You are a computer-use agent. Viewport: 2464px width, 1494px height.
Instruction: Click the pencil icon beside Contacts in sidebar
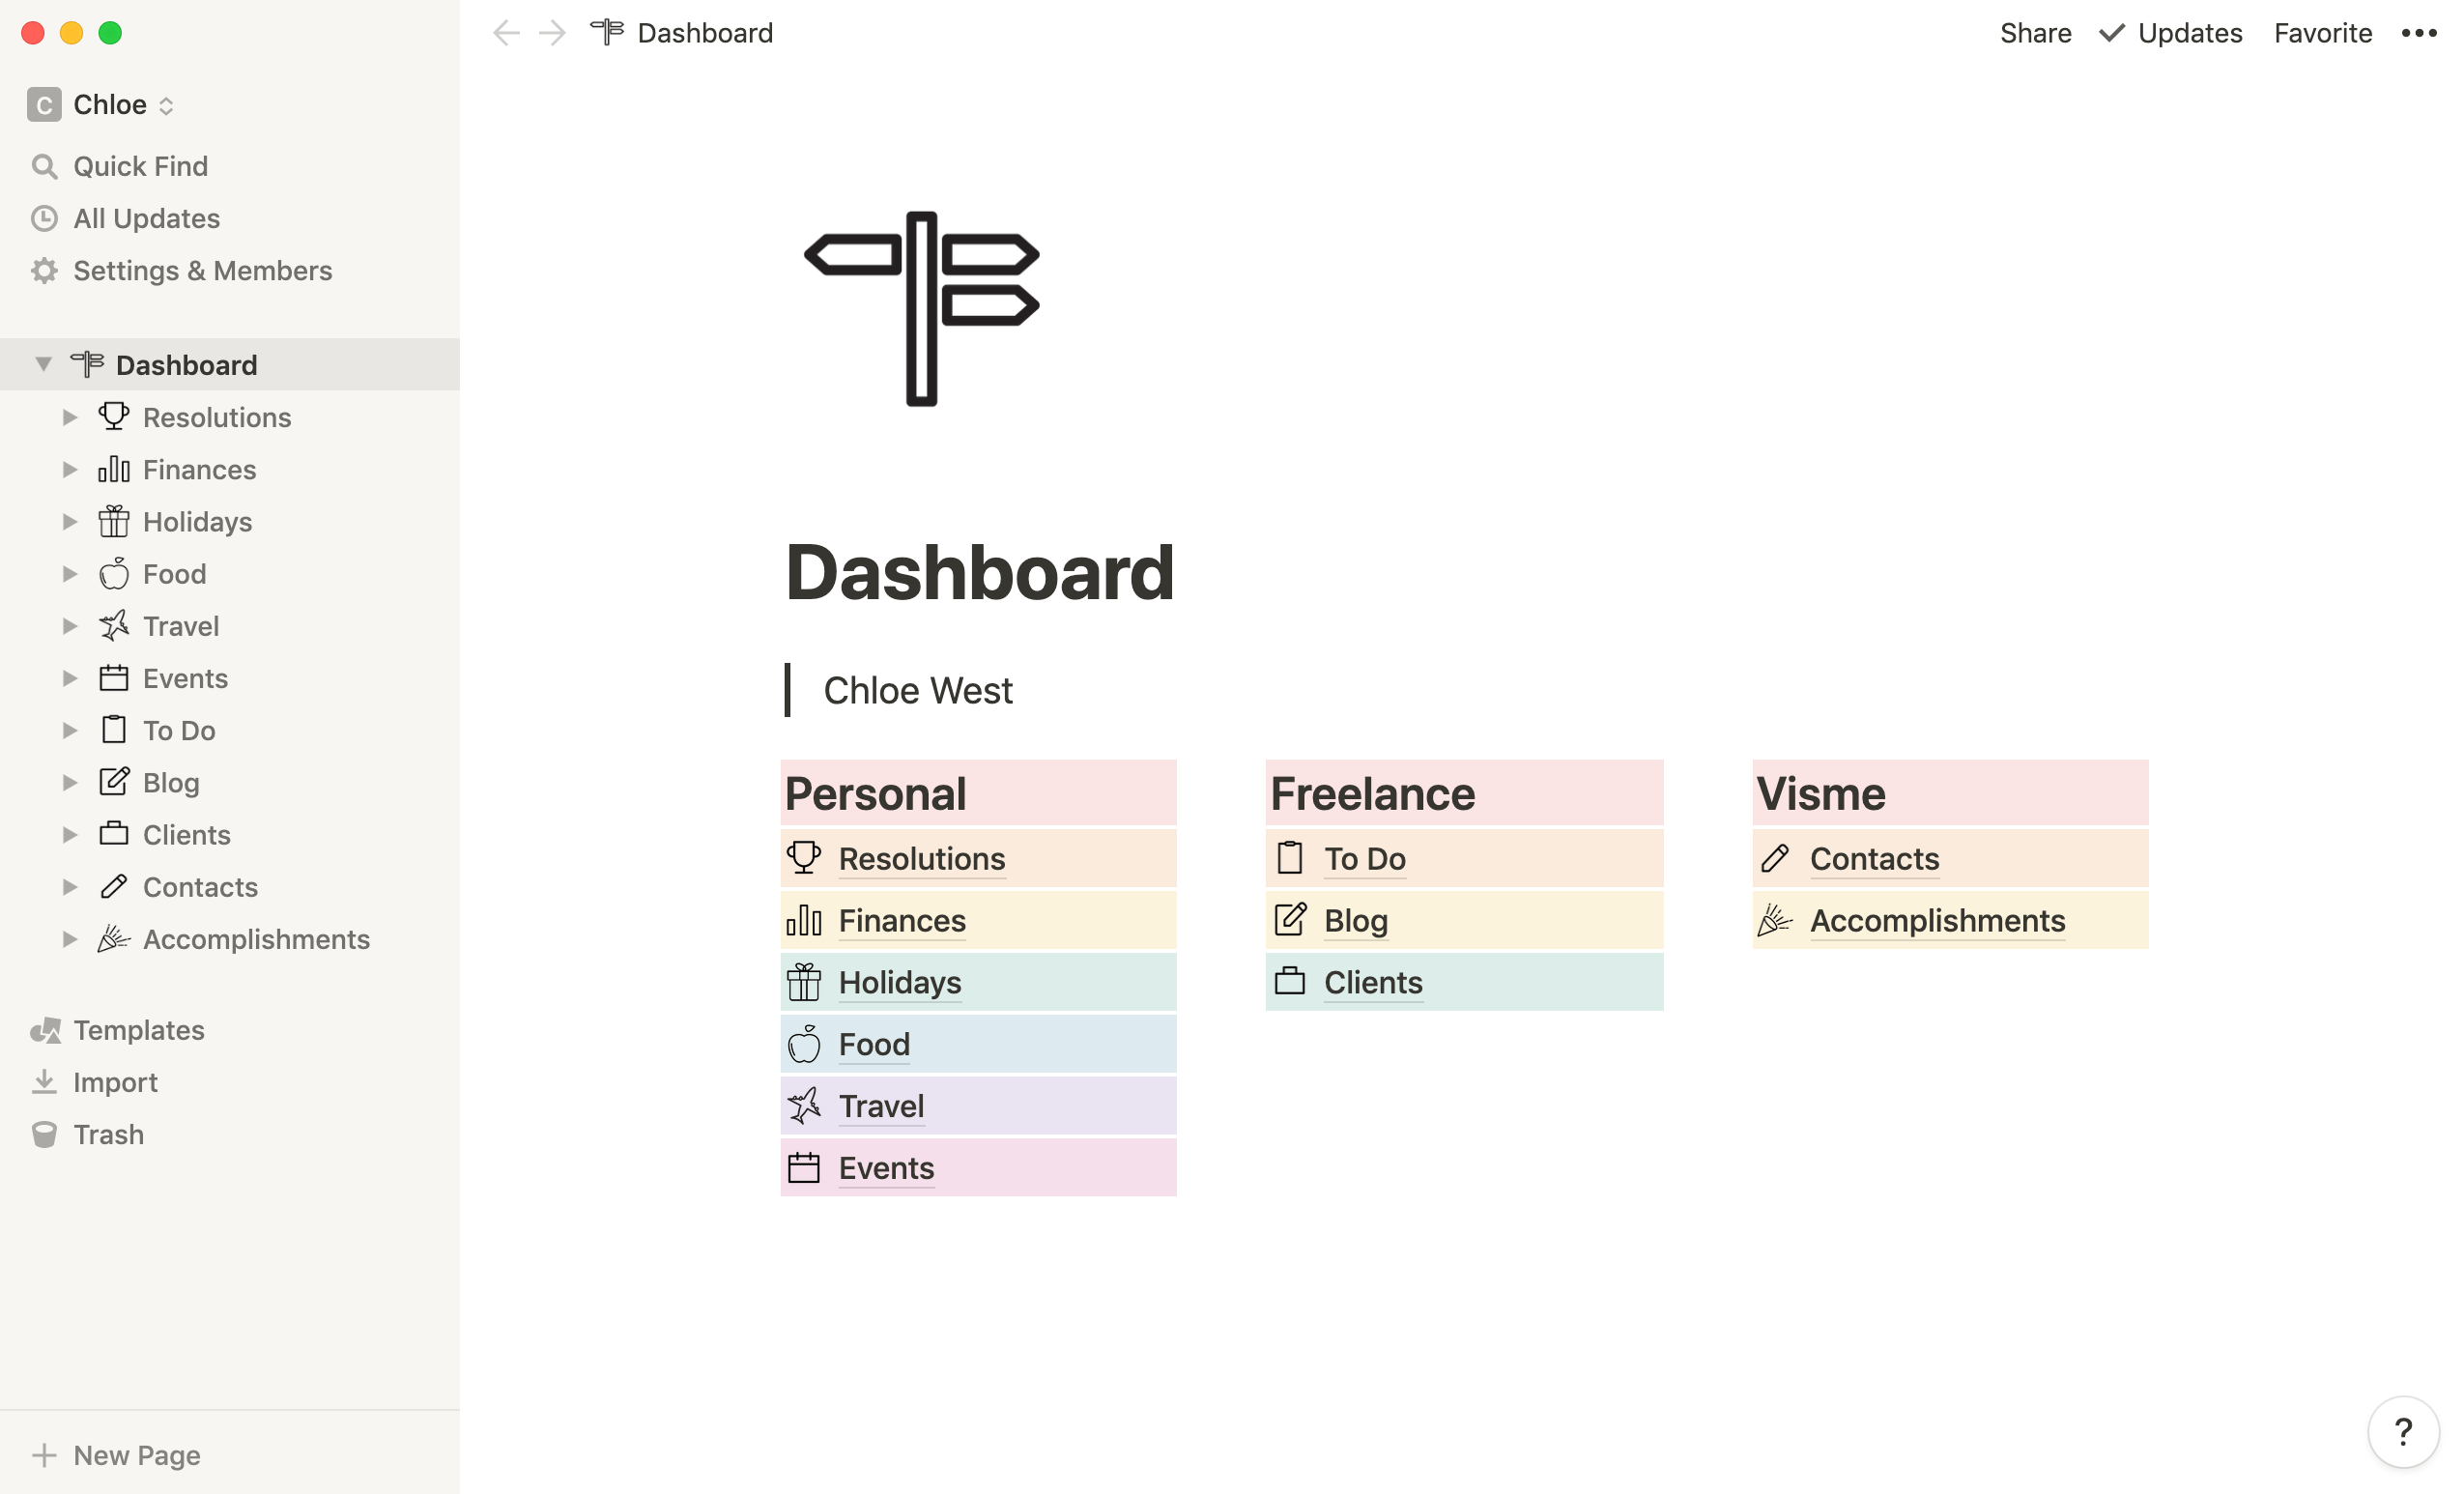point(114,886)
